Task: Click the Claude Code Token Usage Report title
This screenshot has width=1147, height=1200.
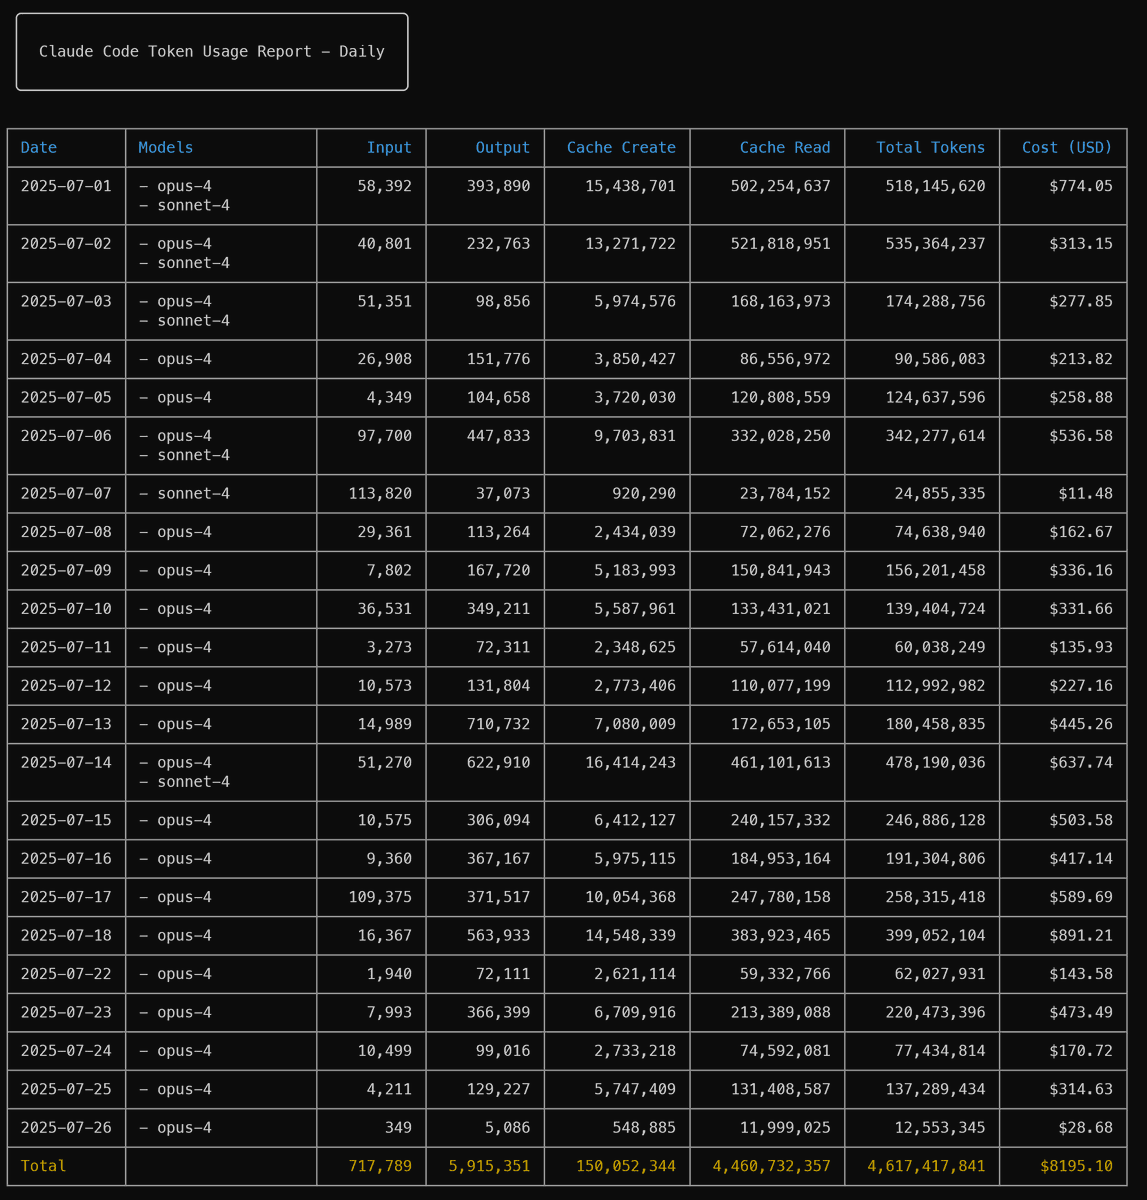Action: click(212, 52)
